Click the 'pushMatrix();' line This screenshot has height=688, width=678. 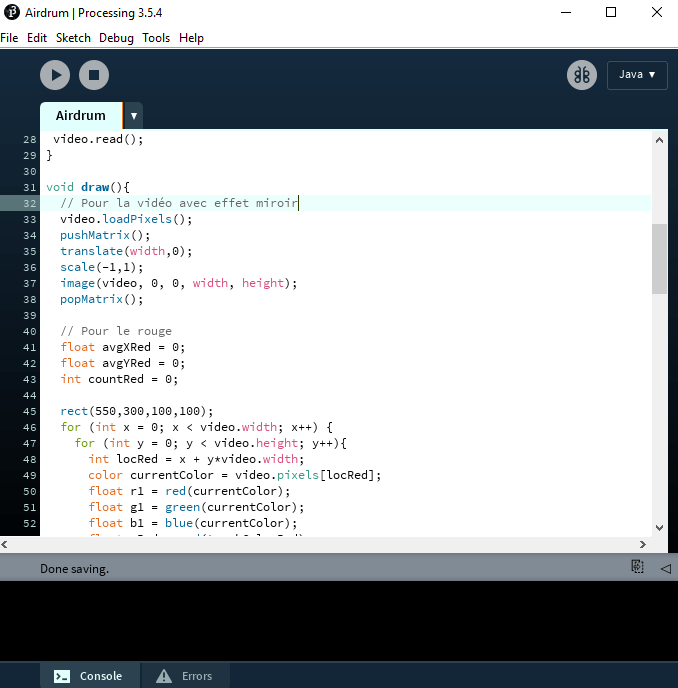pyautogui.click(x=105, y=235)
